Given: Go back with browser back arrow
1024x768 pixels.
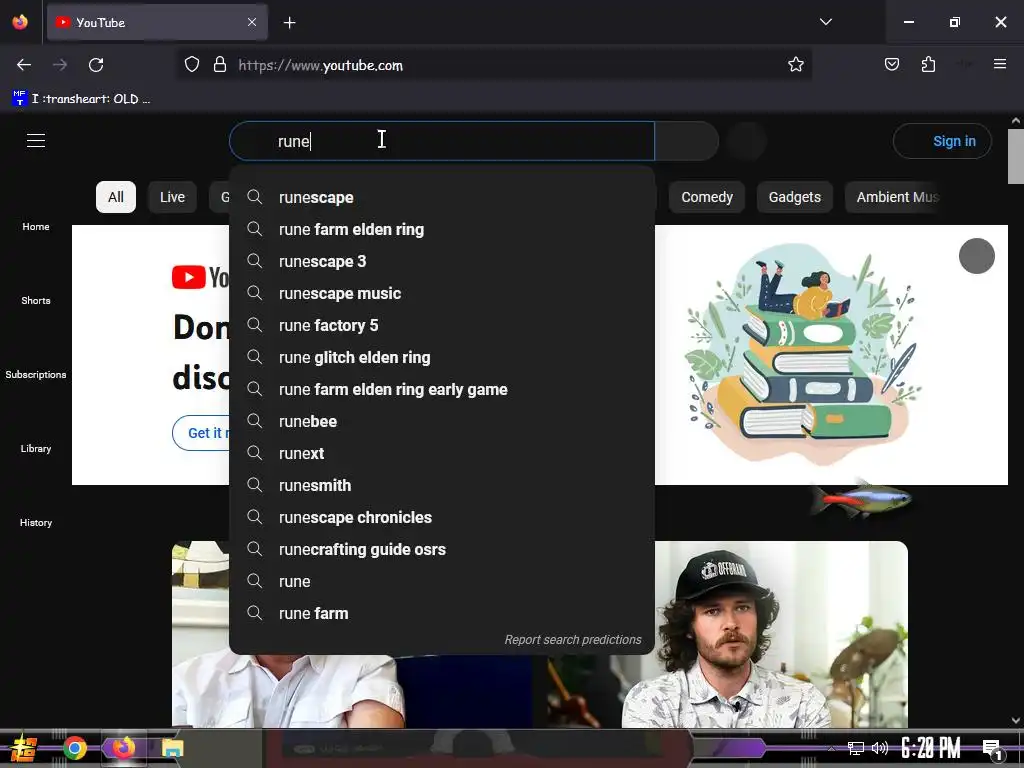Looking at the screenshot, I should coord(24,65).
